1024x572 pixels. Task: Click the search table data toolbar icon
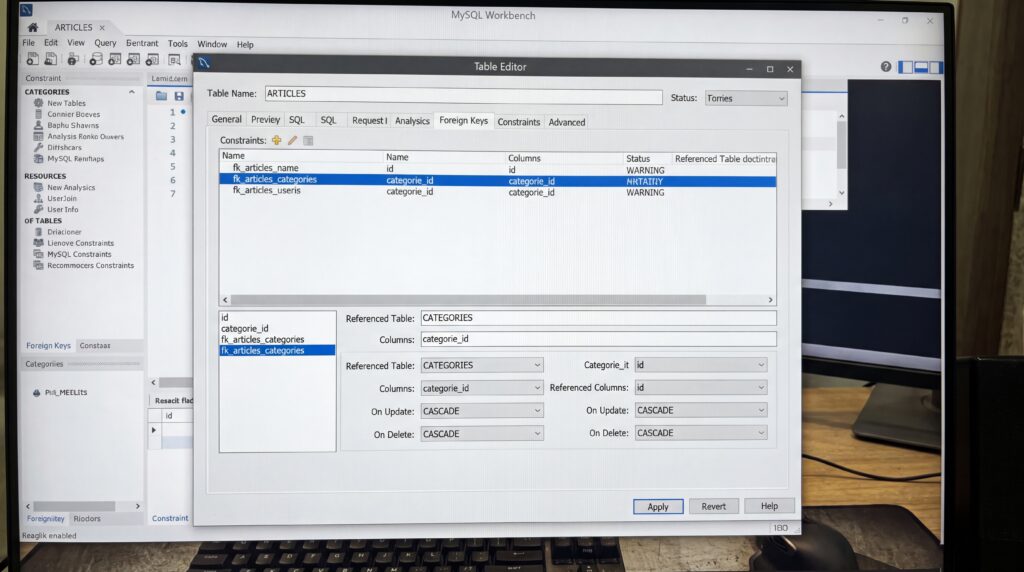point(174,59)
